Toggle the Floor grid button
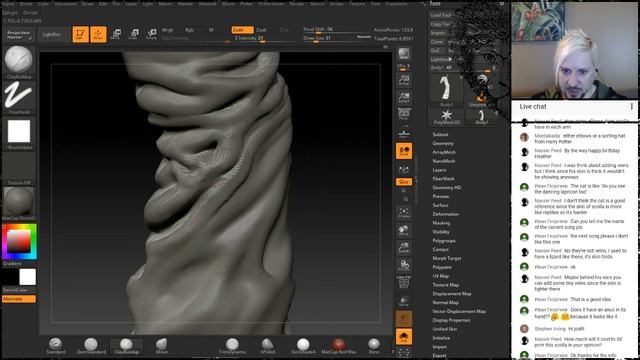The image size is (640, 360). click(x=404, y=134)
